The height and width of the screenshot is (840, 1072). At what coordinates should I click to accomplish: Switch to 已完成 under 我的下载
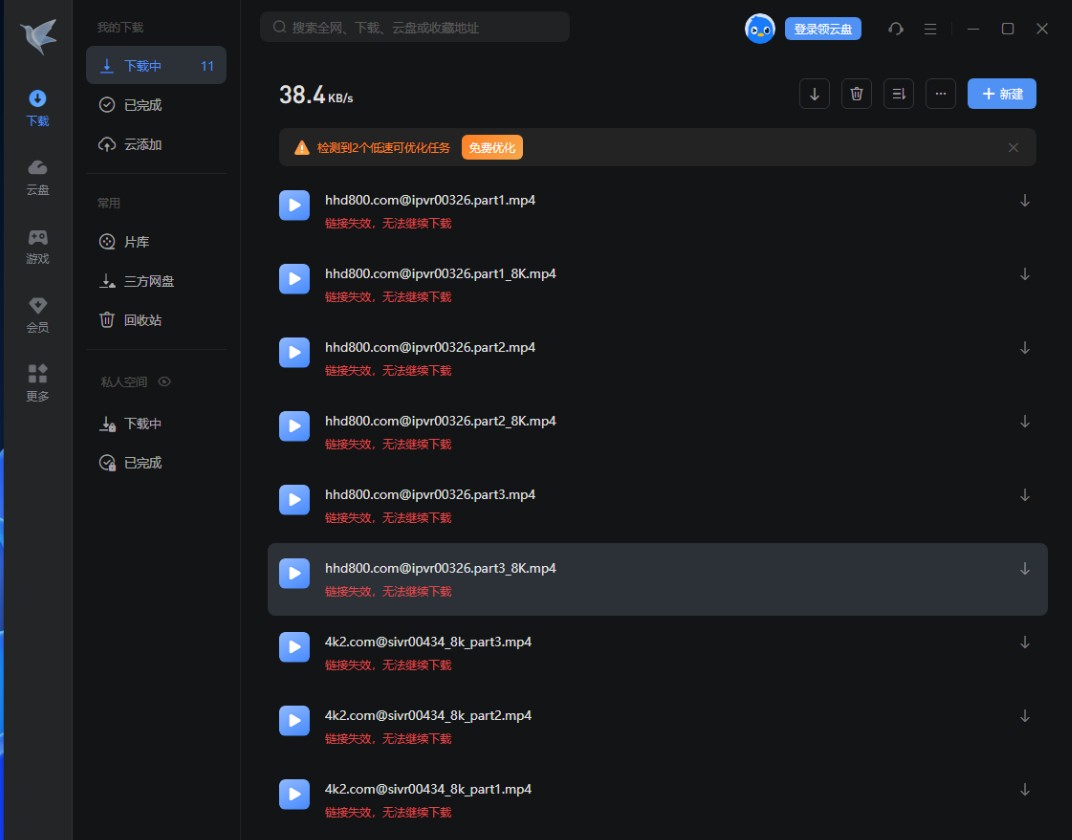(156, 105)
